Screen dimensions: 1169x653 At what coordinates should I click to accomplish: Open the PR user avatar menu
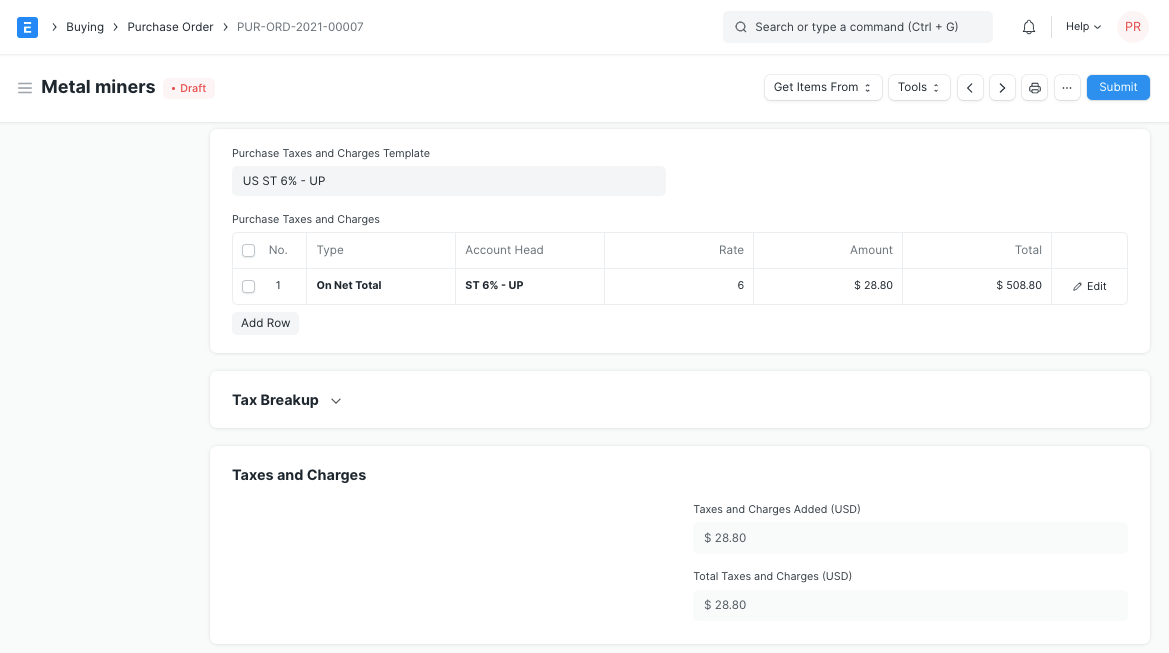click(1132, 26)
